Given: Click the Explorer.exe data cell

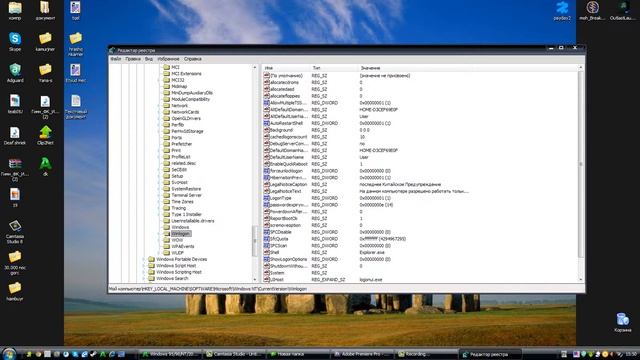Looking at the screenshot, I should [372, 252].
